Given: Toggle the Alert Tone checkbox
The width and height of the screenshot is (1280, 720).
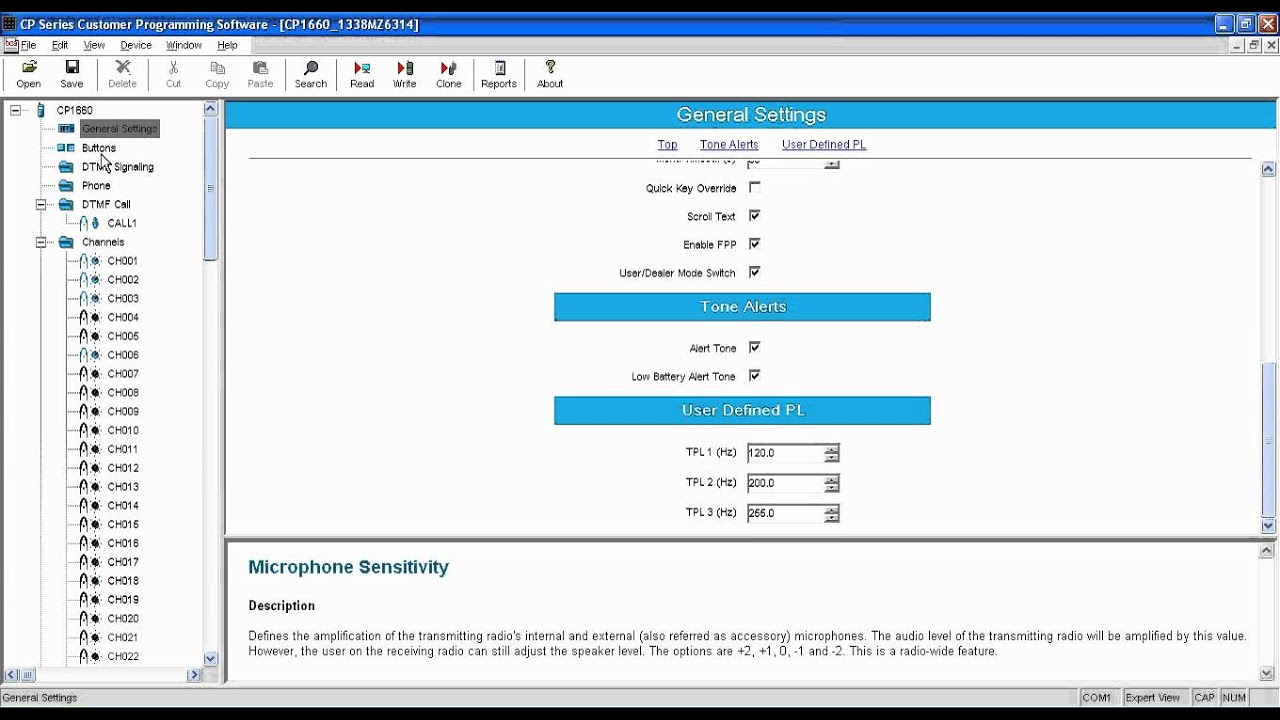Looking at the screenshot, I should pyautogui.click(x=755, y=348).
